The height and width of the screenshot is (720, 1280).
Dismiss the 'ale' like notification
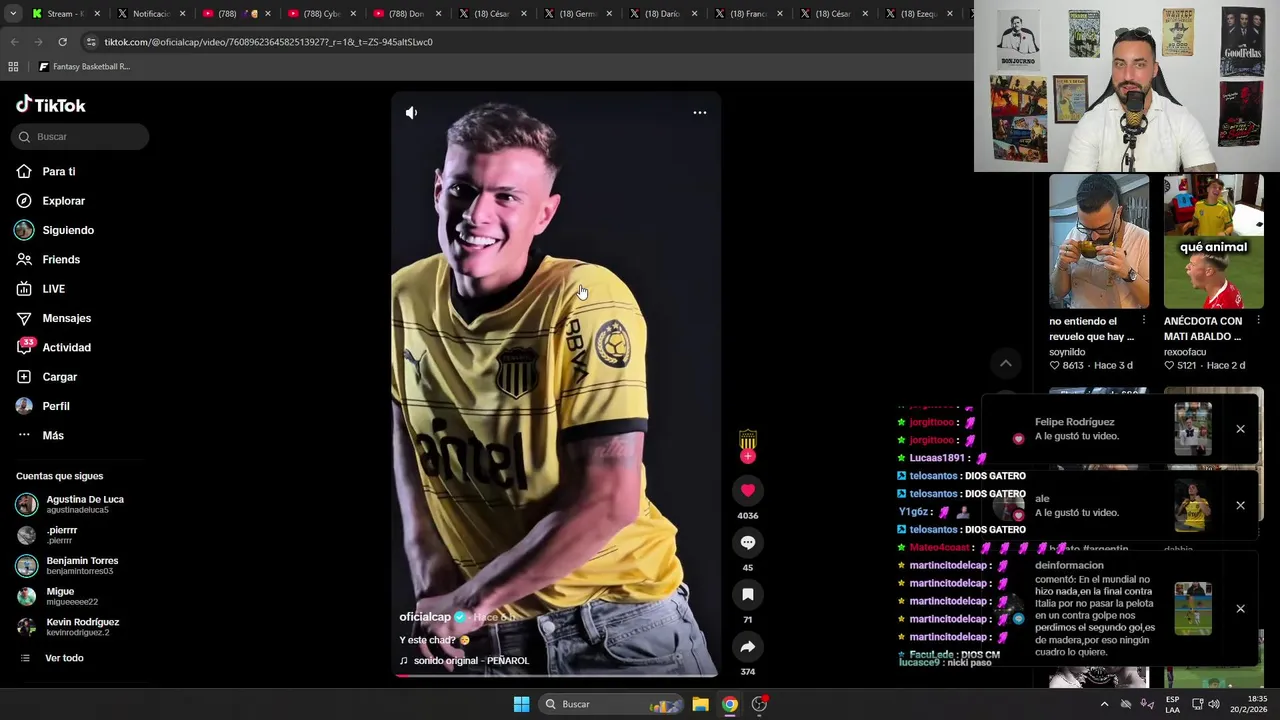(1240, 505)
